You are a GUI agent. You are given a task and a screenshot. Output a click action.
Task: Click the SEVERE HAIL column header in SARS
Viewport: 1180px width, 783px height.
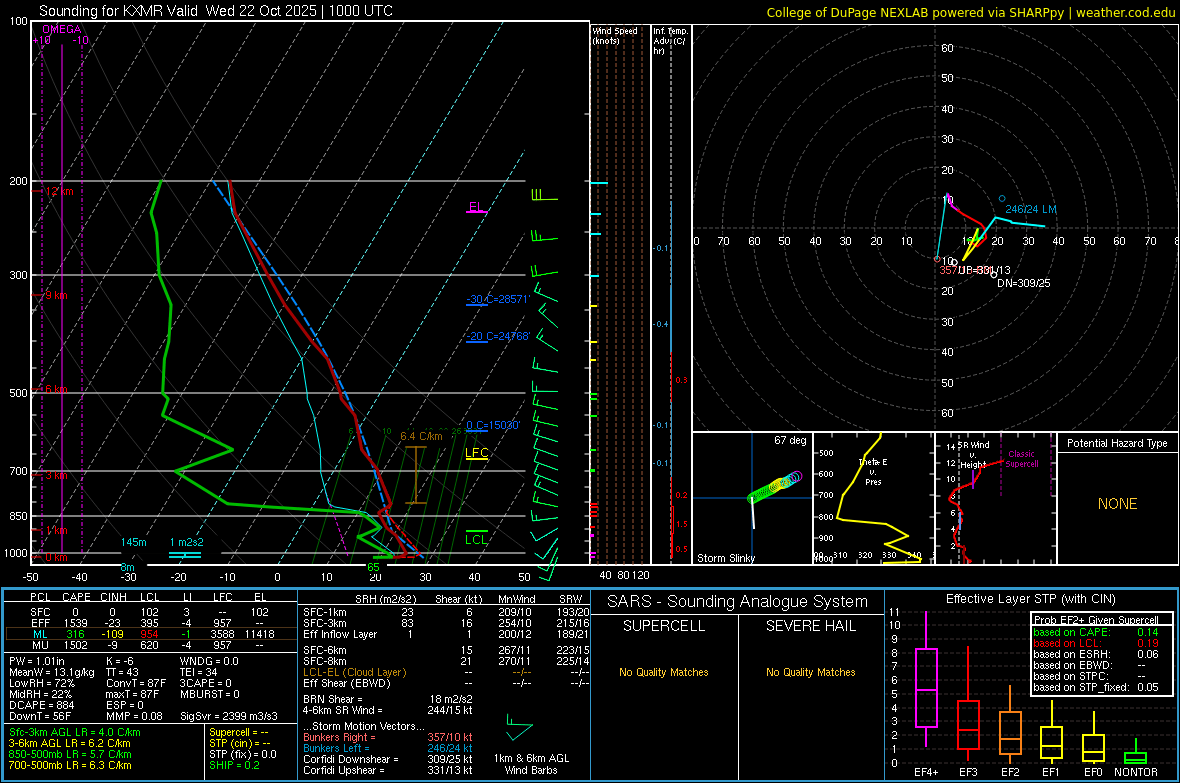click(x=810, y=626)
